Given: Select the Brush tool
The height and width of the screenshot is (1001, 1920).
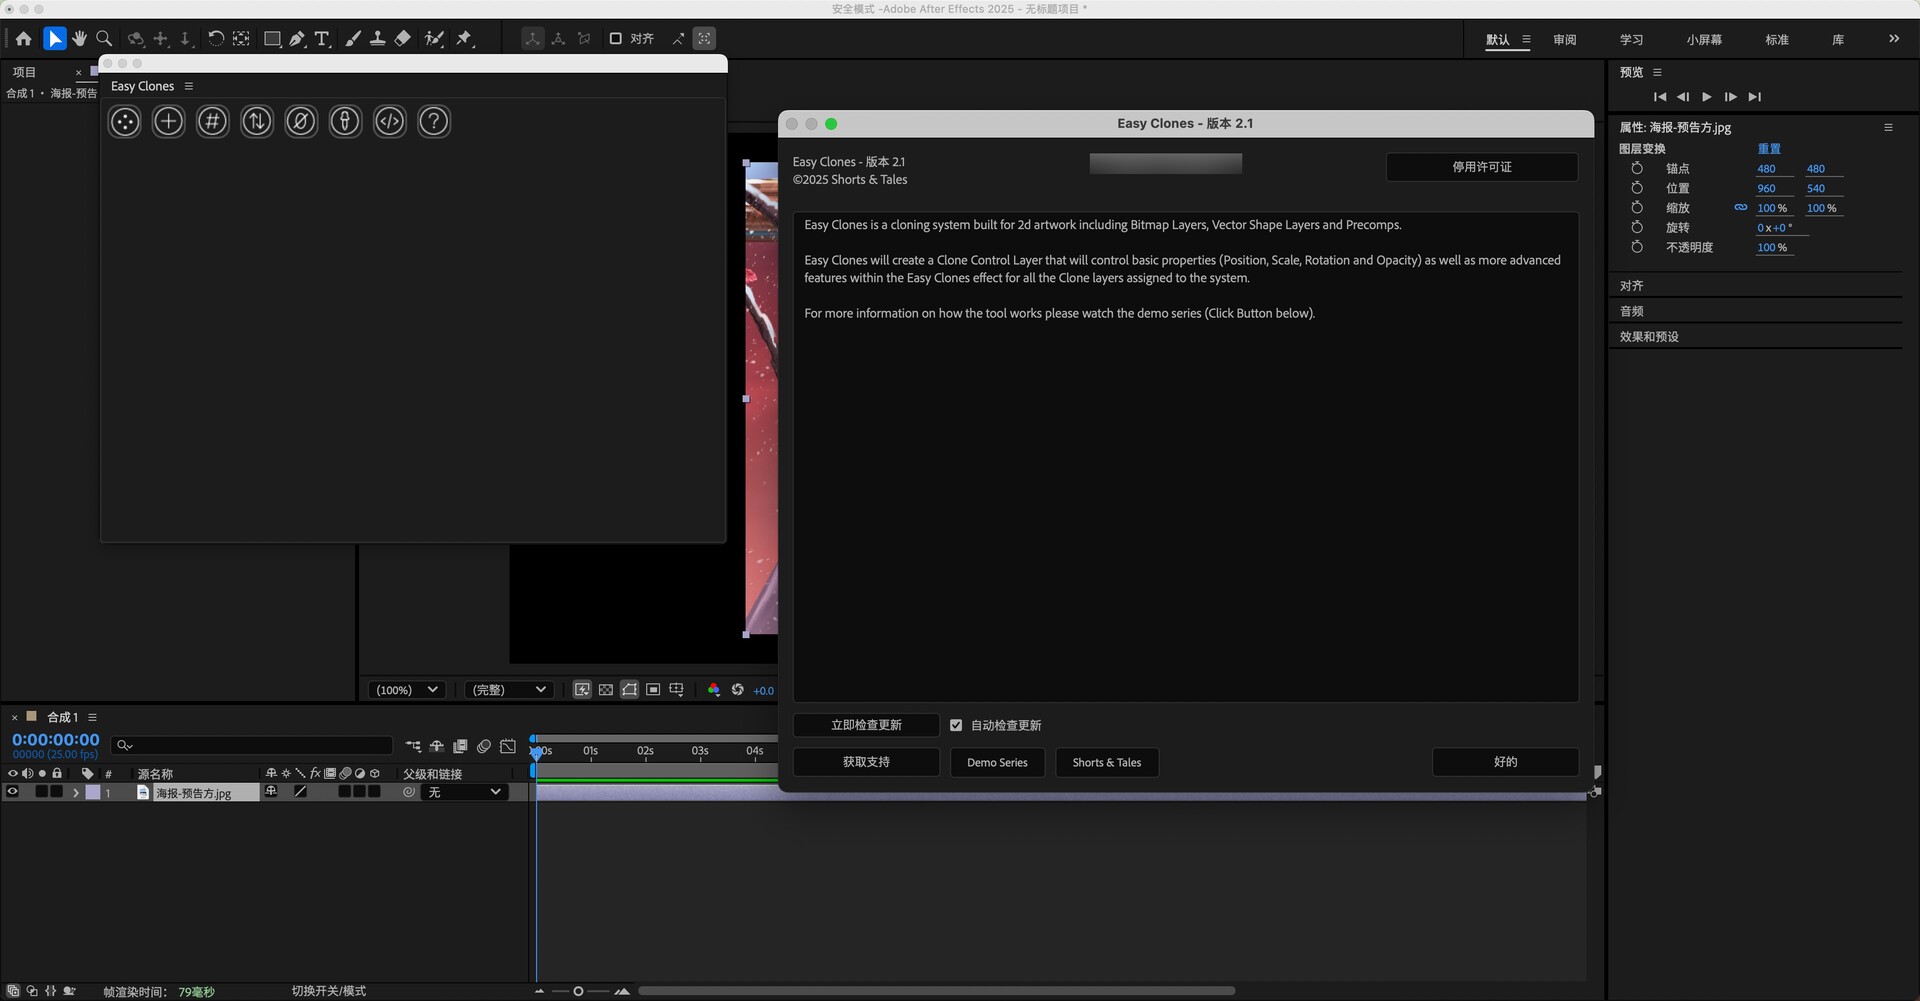Looking at the screenshot, I should (352, 39).
